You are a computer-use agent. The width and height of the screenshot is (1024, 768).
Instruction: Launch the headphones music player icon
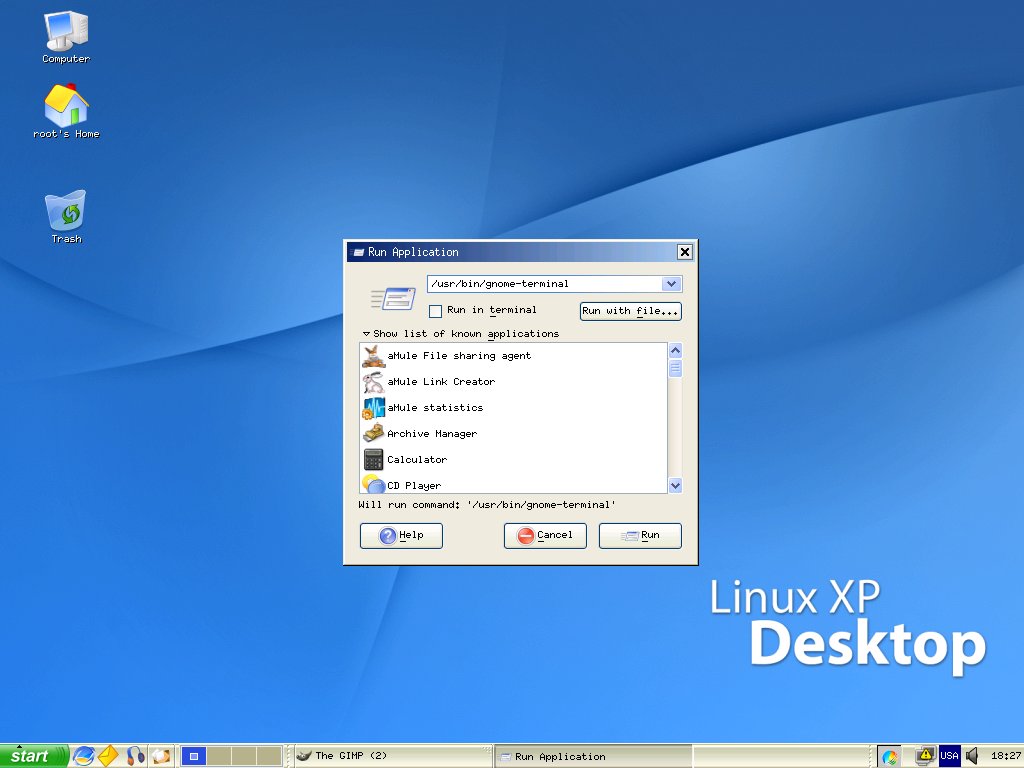pyautogui.click(x=135, y=756)
